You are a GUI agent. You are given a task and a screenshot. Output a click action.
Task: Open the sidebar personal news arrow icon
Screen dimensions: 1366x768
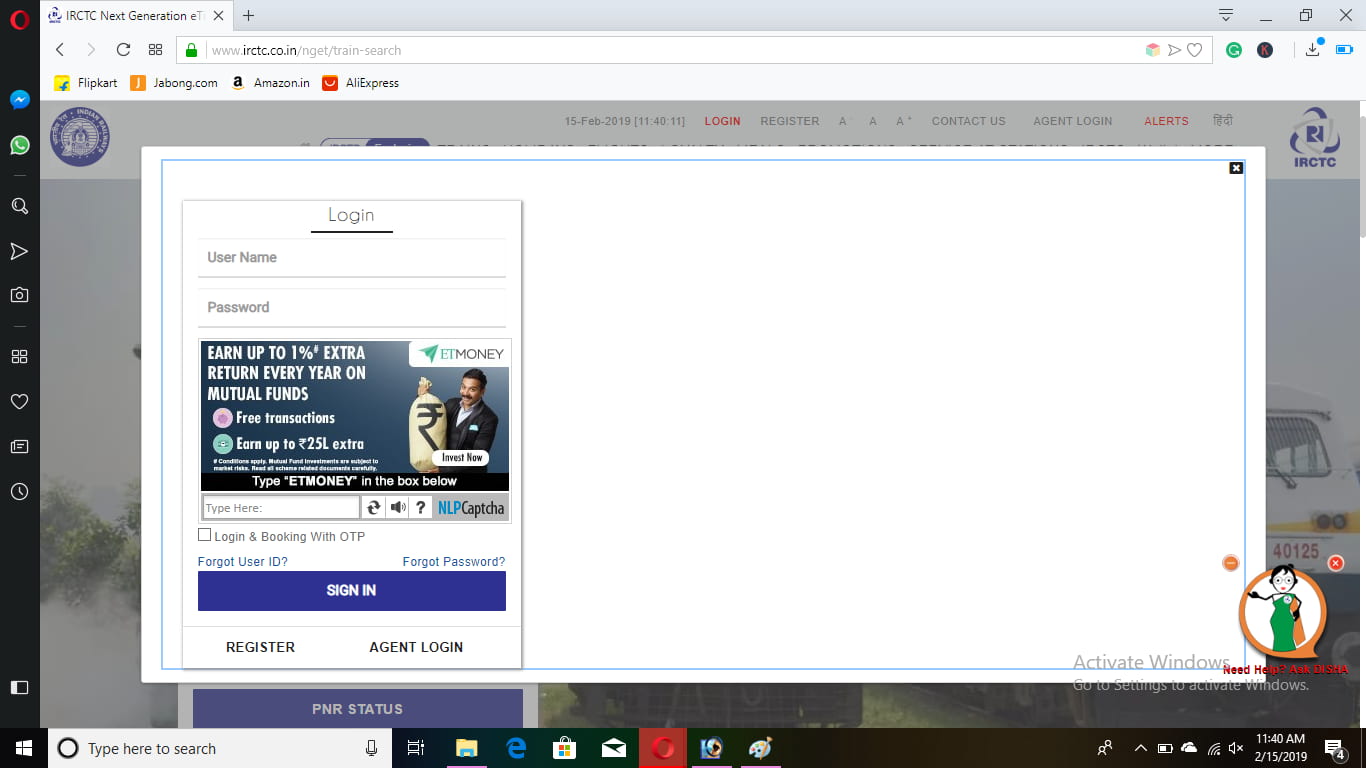19,251
